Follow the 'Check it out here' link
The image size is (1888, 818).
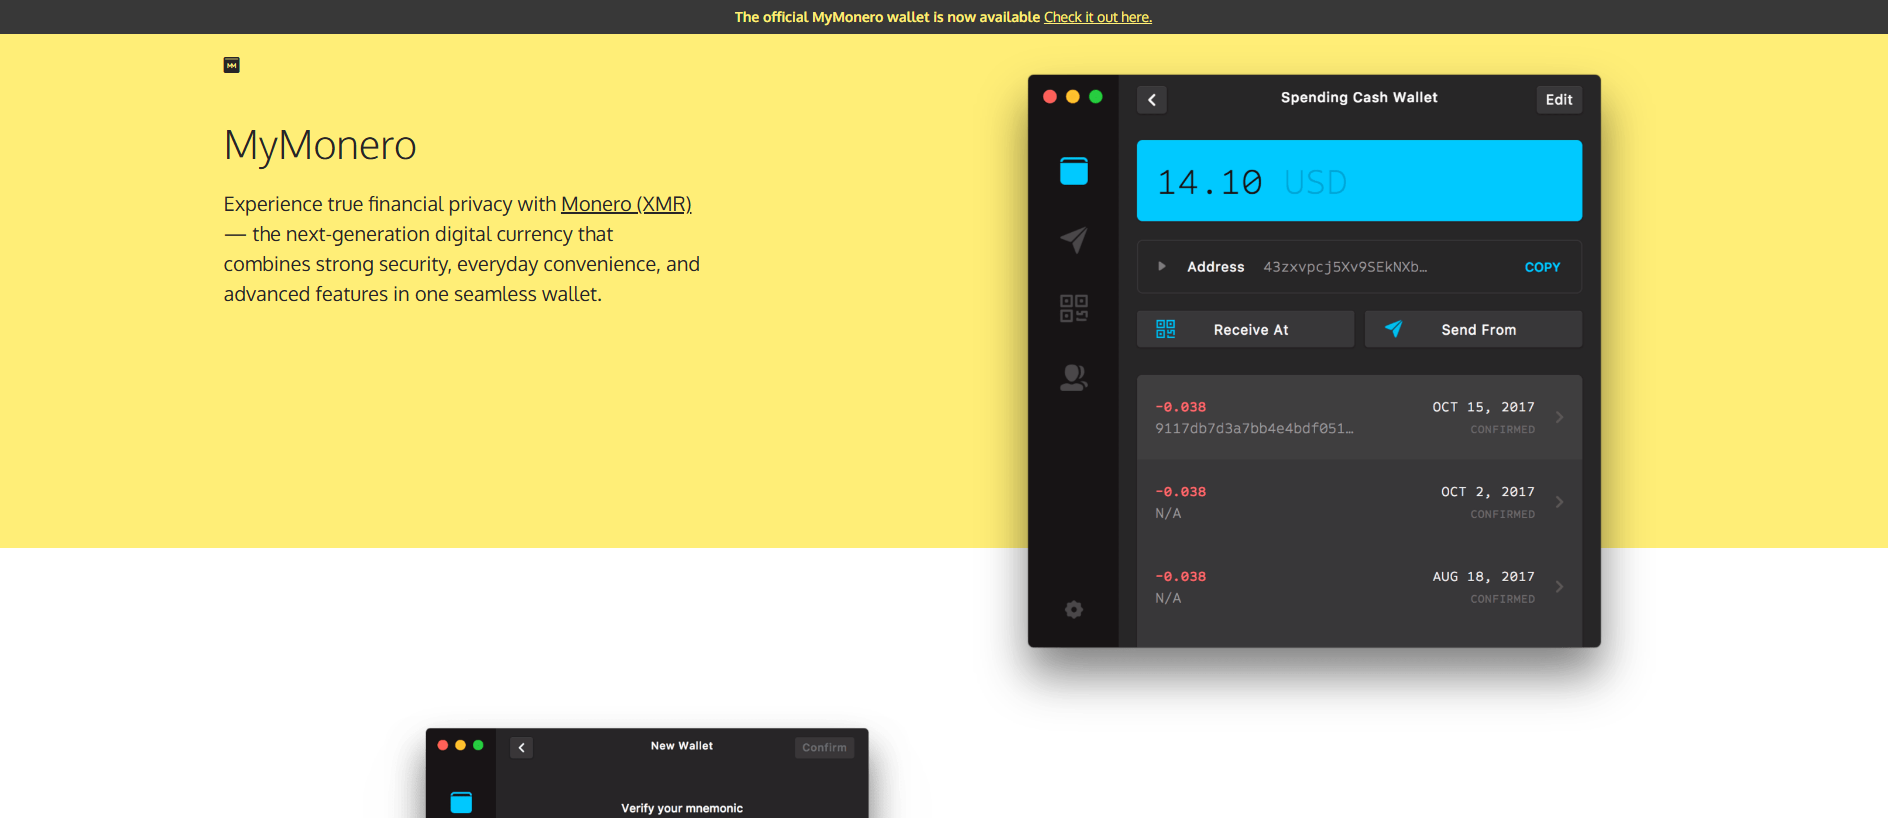coord(1098,17)
